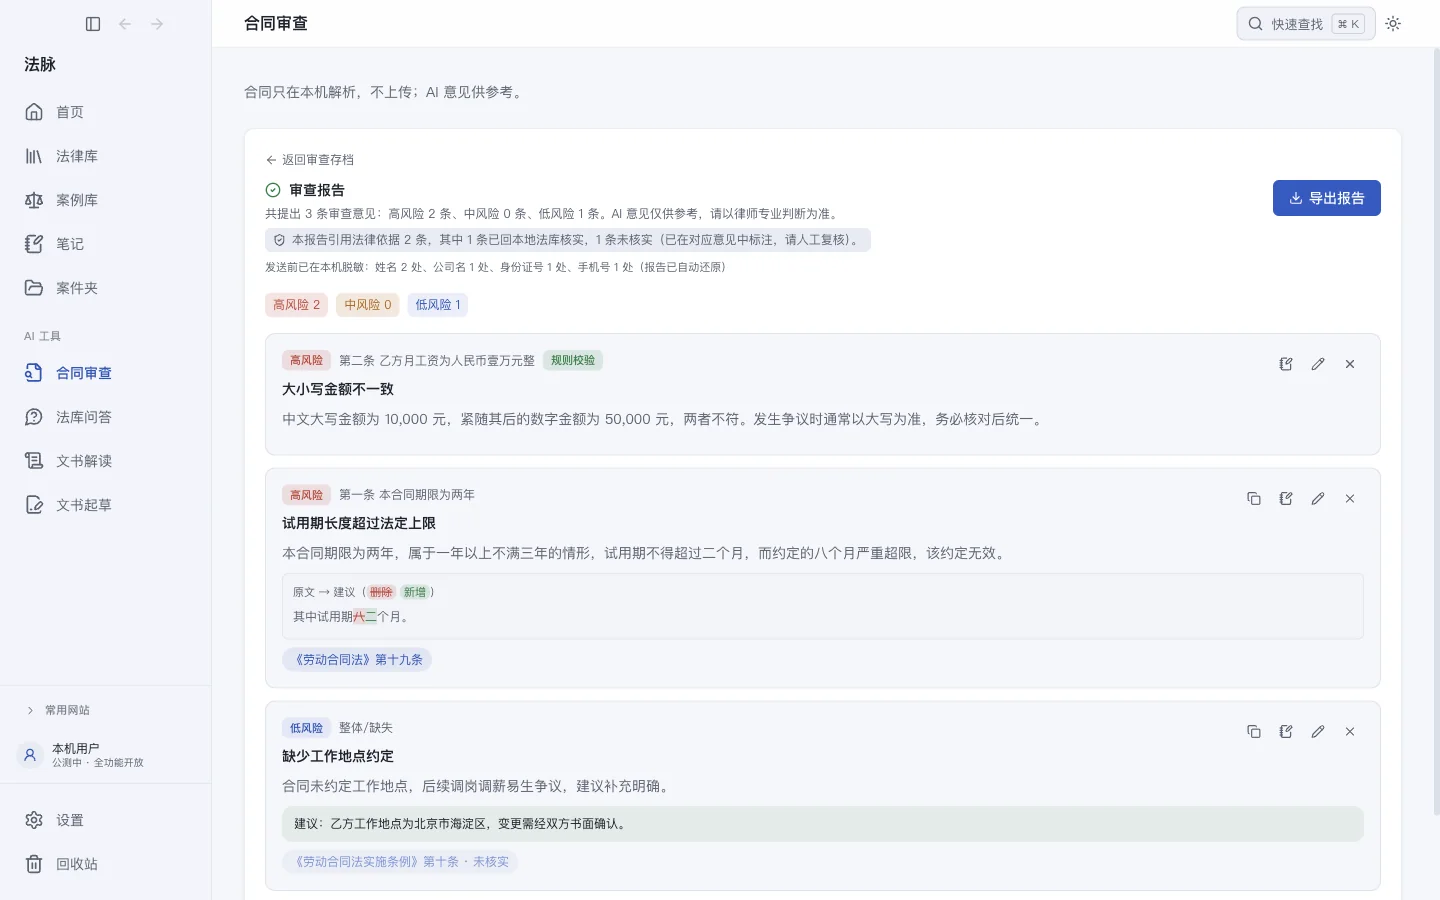Open 首页 in the sidebar
1440x900 pixels.
click(105, 112)
